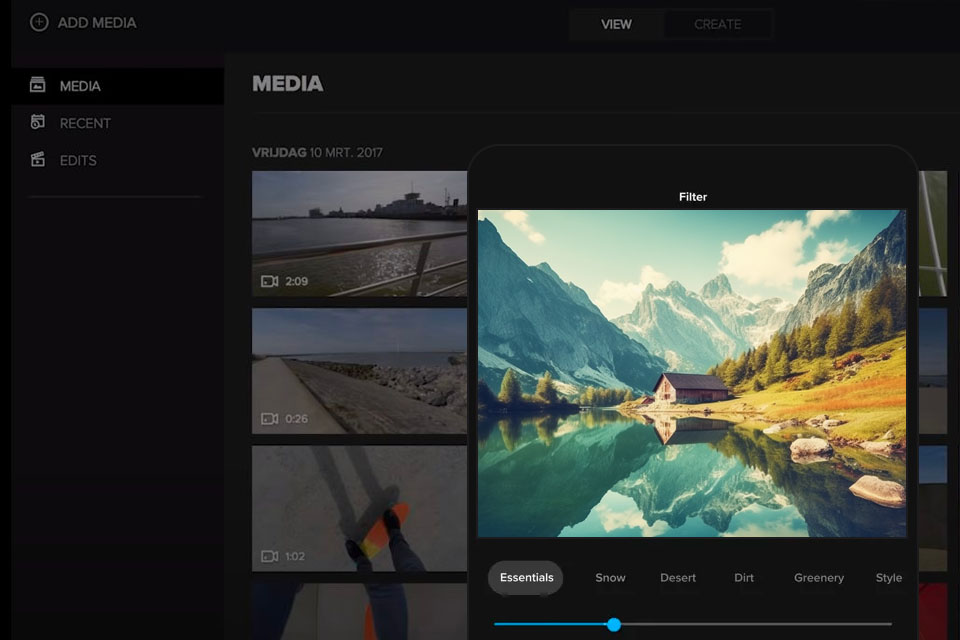
Task: Click the Edits clapperboard icon
Action: click(38, 160)
